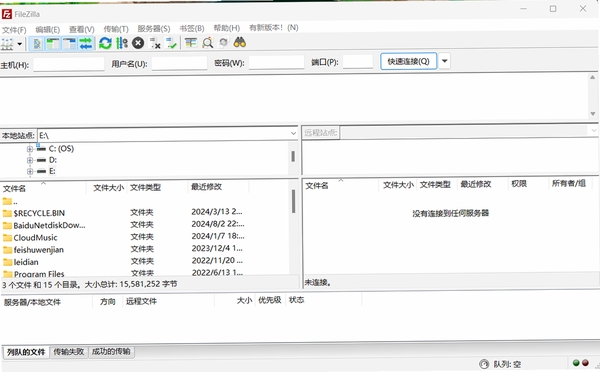This screenshot has width=600, height=372.
Task: Open the 书签(B) menu
Action: pyautogui.click(x=192, y=28)
